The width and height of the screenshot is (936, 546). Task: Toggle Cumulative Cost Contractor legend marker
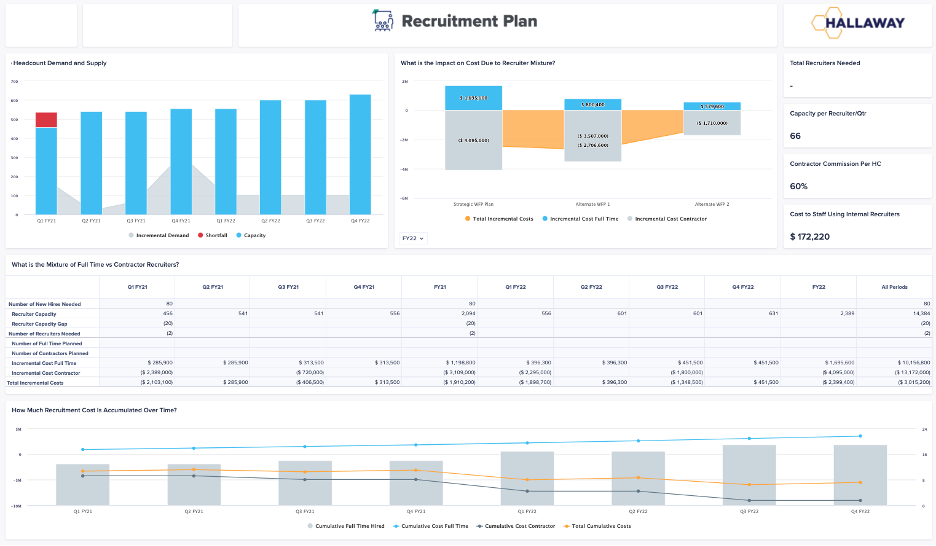coord(479,526)
